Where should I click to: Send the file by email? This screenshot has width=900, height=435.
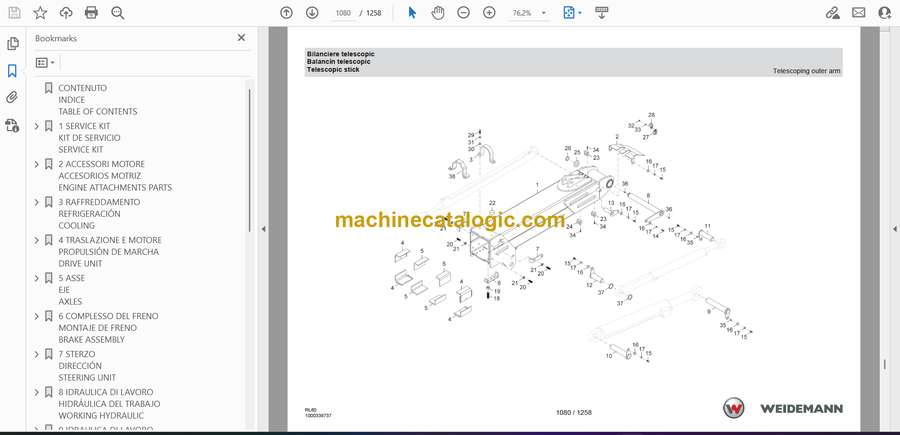(859, 13)
